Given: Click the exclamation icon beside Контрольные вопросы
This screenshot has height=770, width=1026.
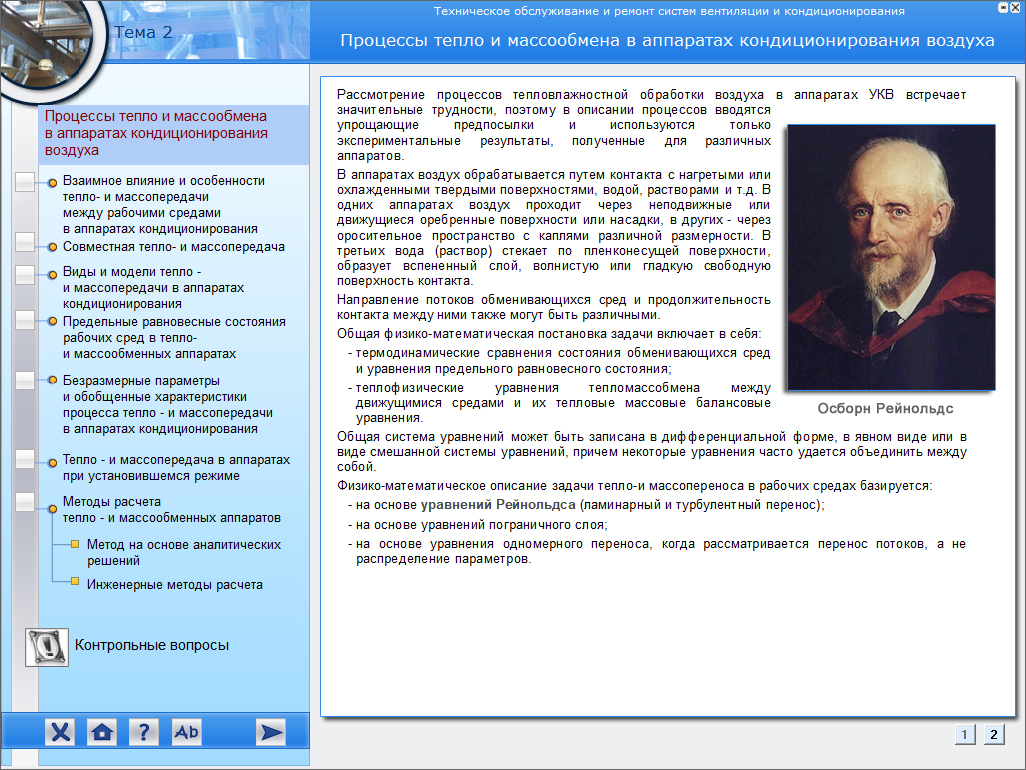Looking at the screenshot, I should click(x=46, y=647).
